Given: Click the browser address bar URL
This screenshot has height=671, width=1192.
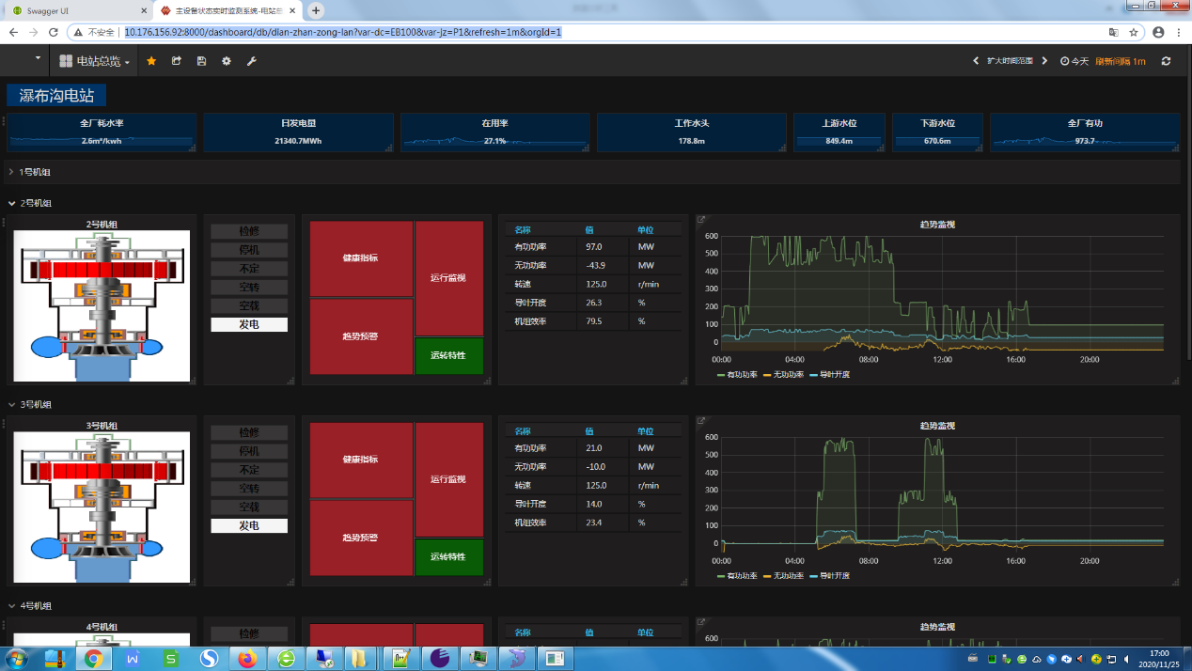Looking at the screenshot, I should 342,32.
